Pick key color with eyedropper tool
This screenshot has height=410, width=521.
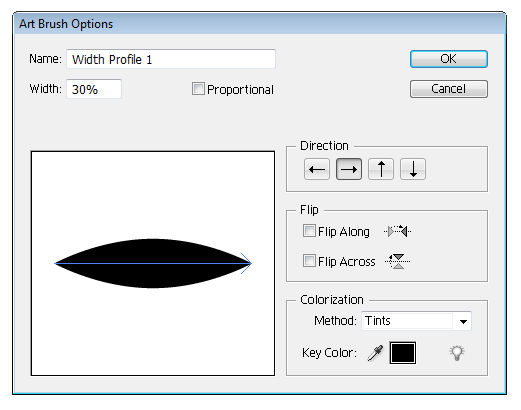375,353
